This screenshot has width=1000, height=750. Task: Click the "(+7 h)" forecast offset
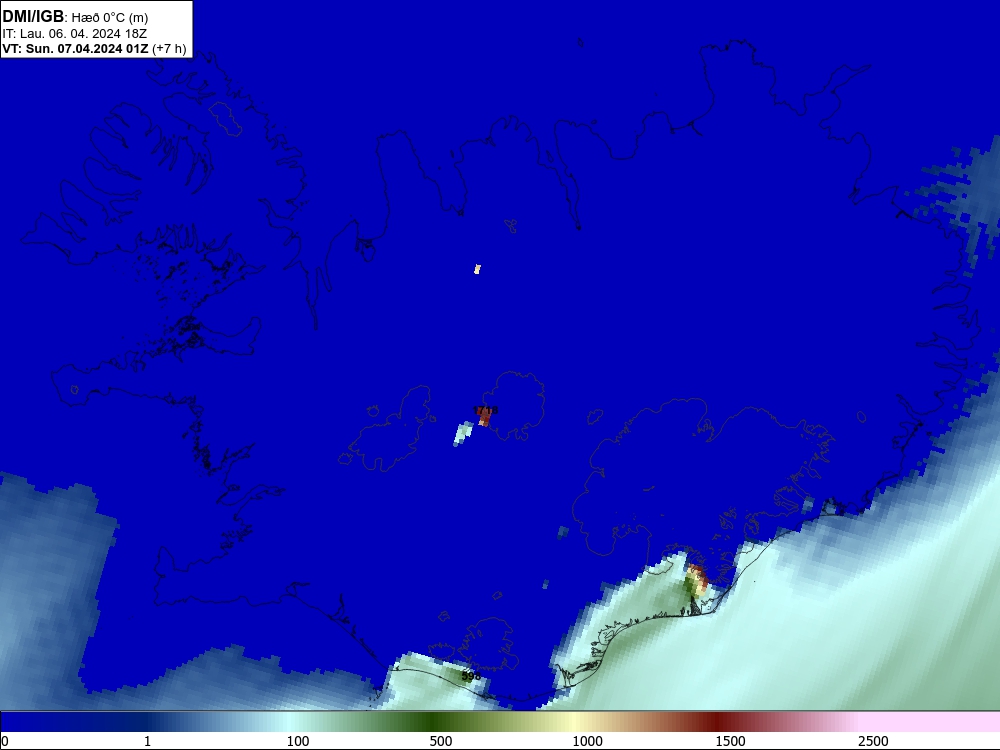170,49
